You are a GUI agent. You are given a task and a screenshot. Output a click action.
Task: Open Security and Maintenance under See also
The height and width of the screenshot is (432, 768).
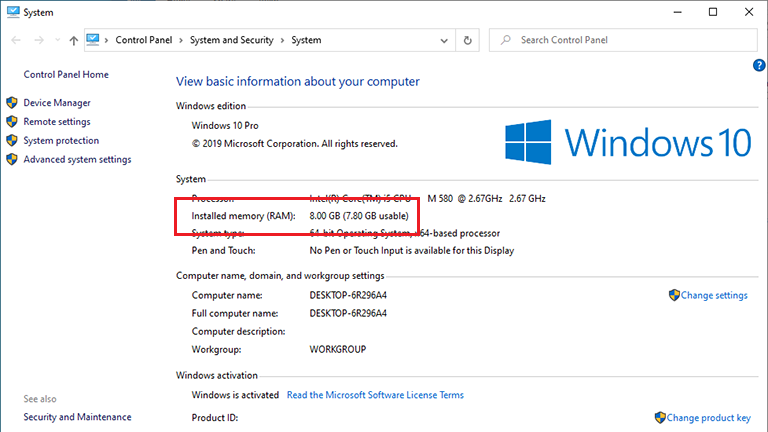click(x=77, y=417)
